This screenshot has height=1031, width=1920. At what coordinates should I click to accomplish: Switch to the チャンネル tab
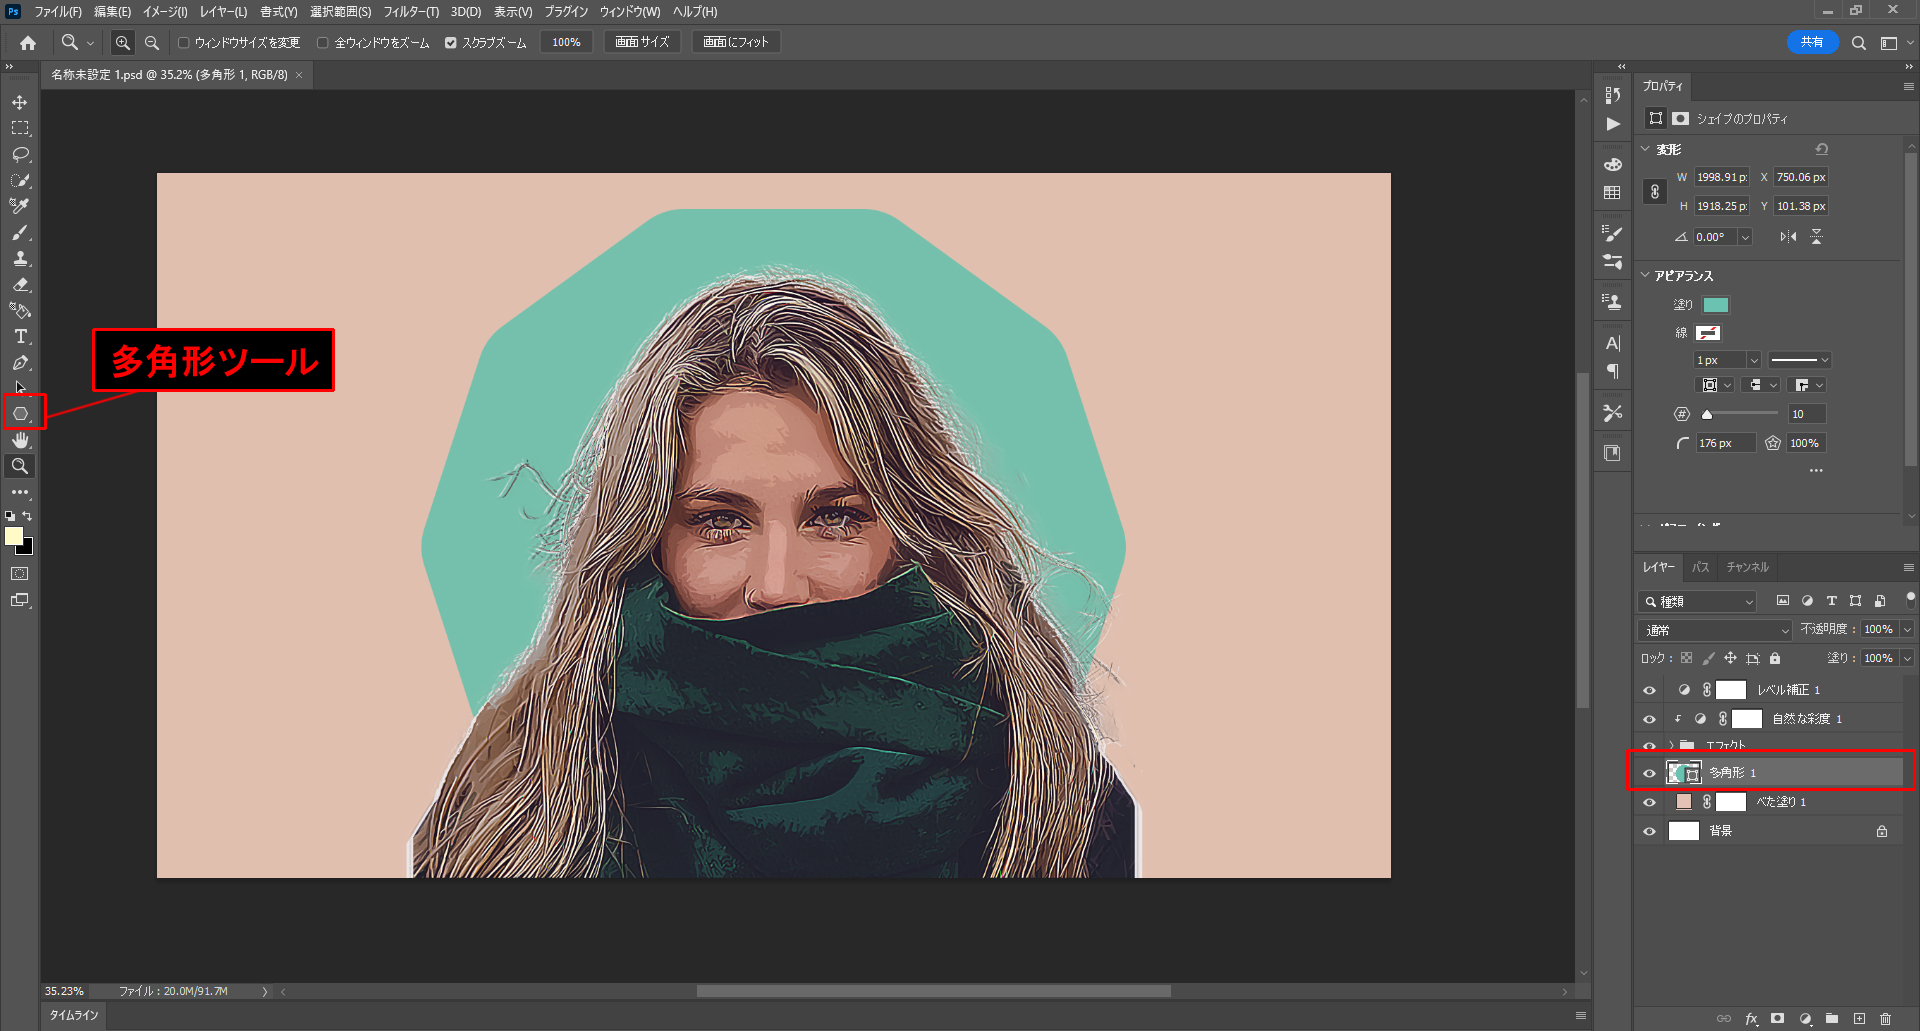(x=1747, y=567)
